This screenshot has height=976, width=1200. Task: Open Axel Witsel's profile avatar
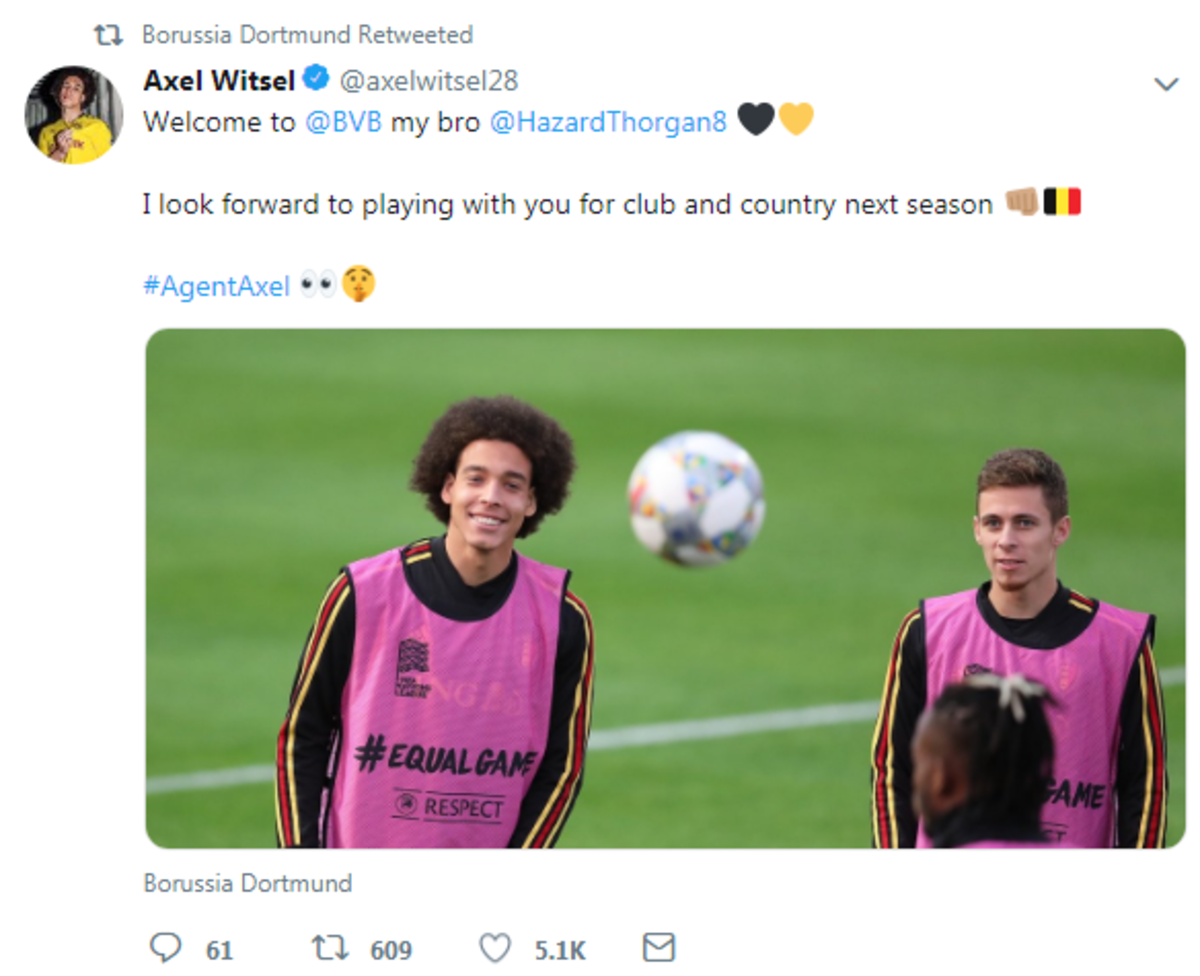coord(73,115)
